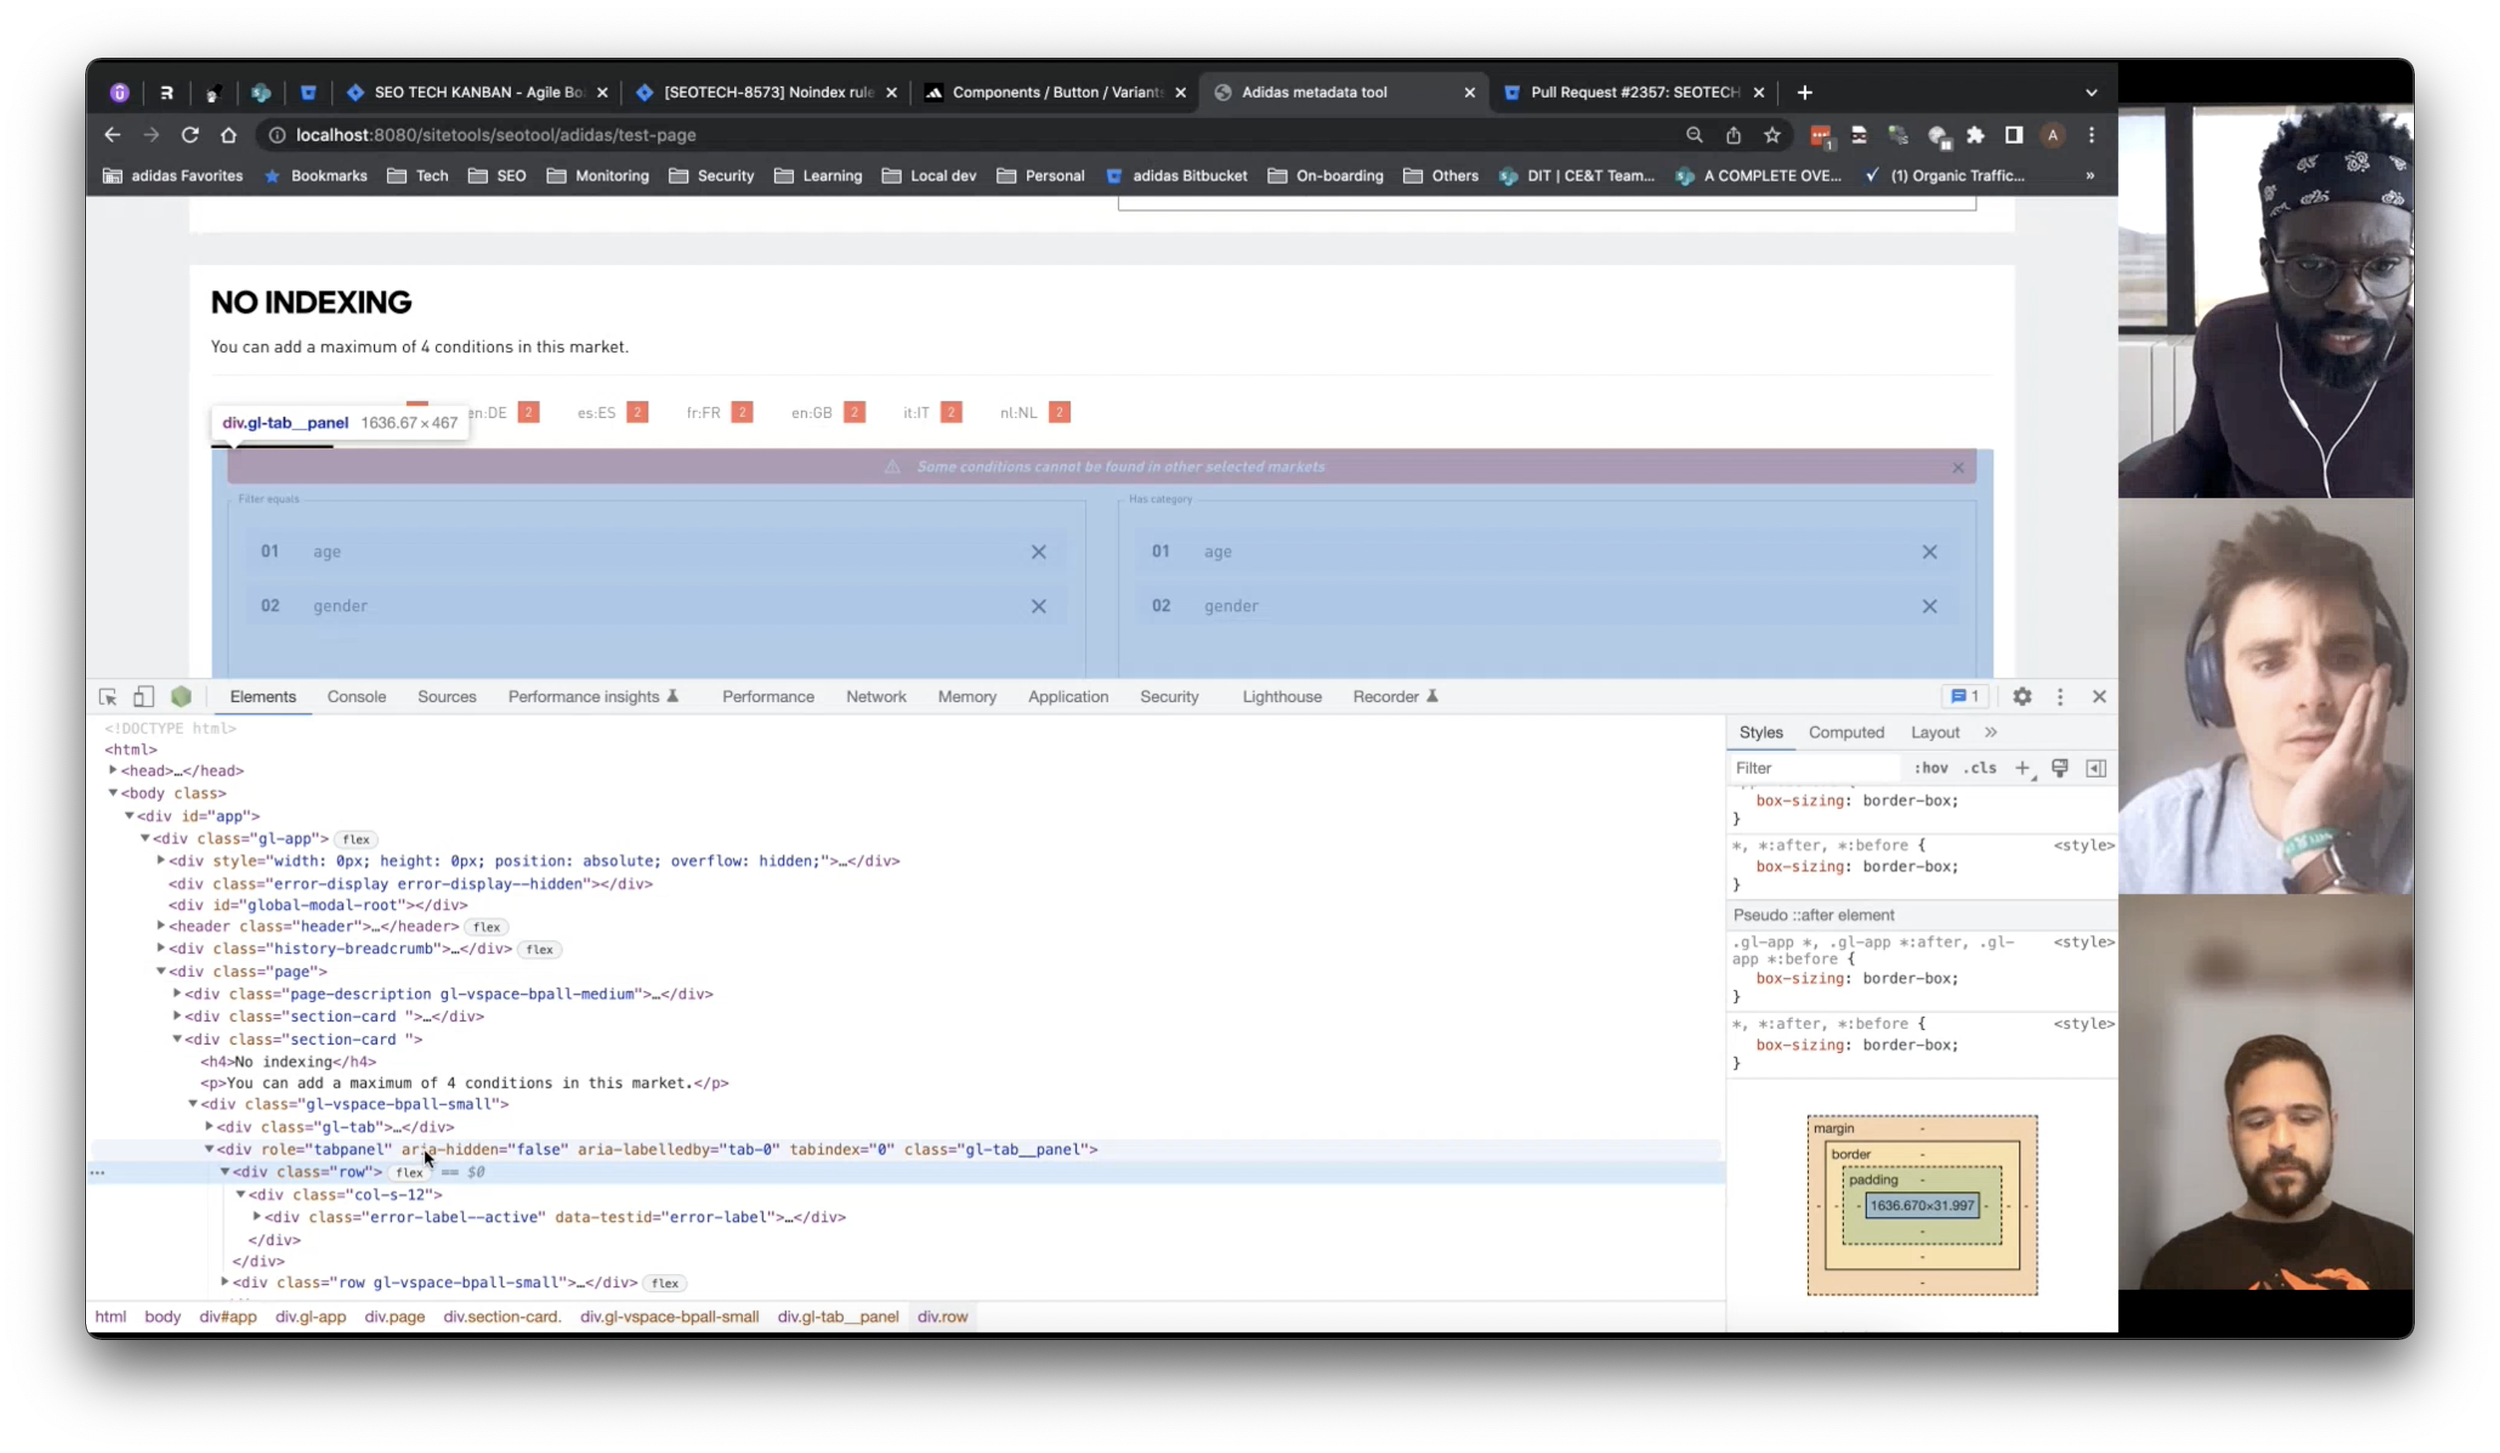
Task: Open the Computed styles tab
Action: pos(1845,732)
